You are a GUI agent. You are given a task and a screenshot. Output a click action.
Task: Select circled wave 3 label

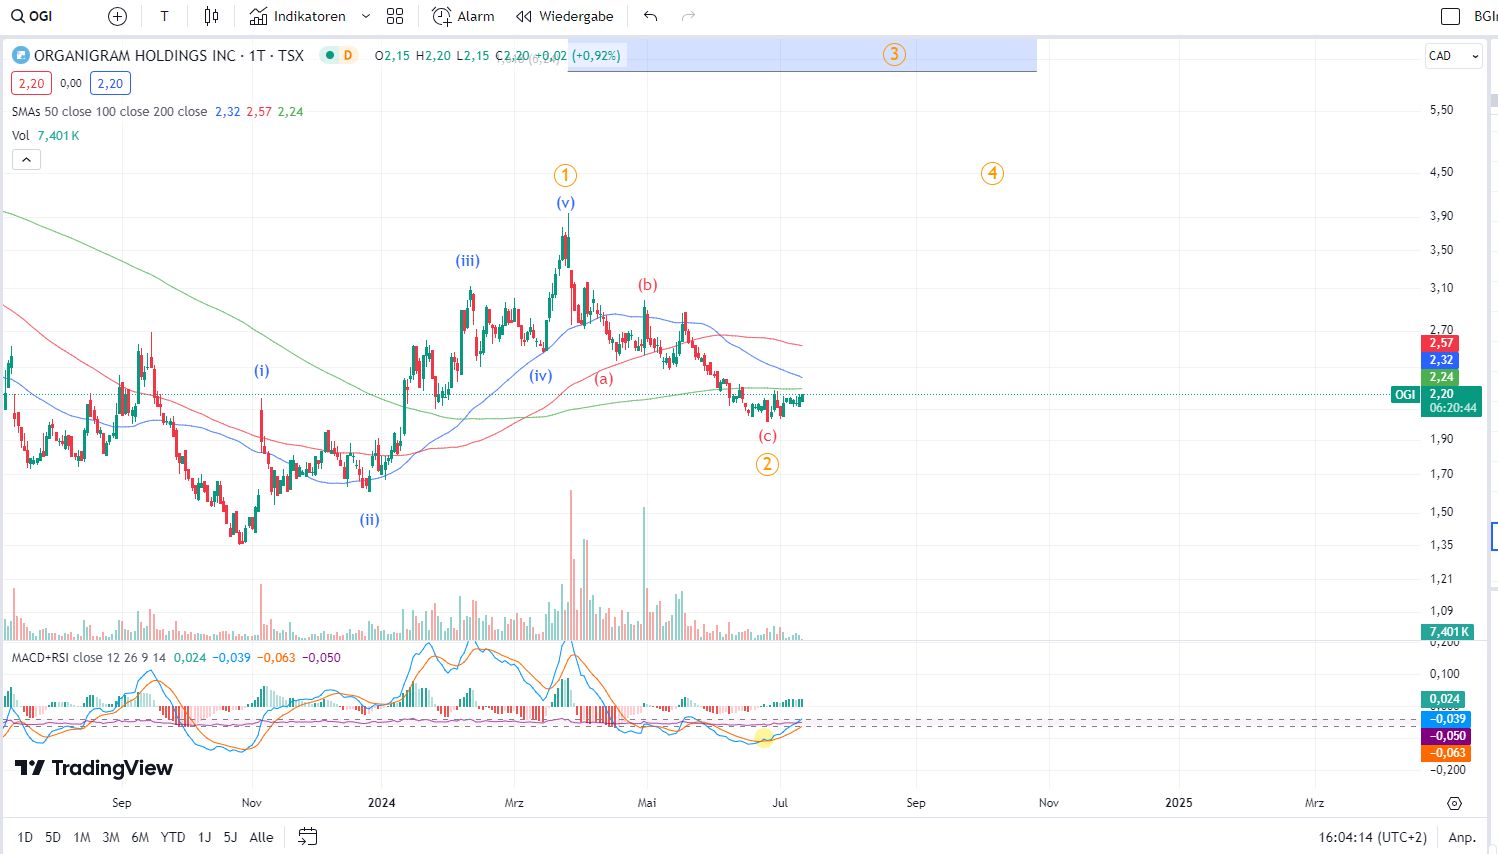894,54
